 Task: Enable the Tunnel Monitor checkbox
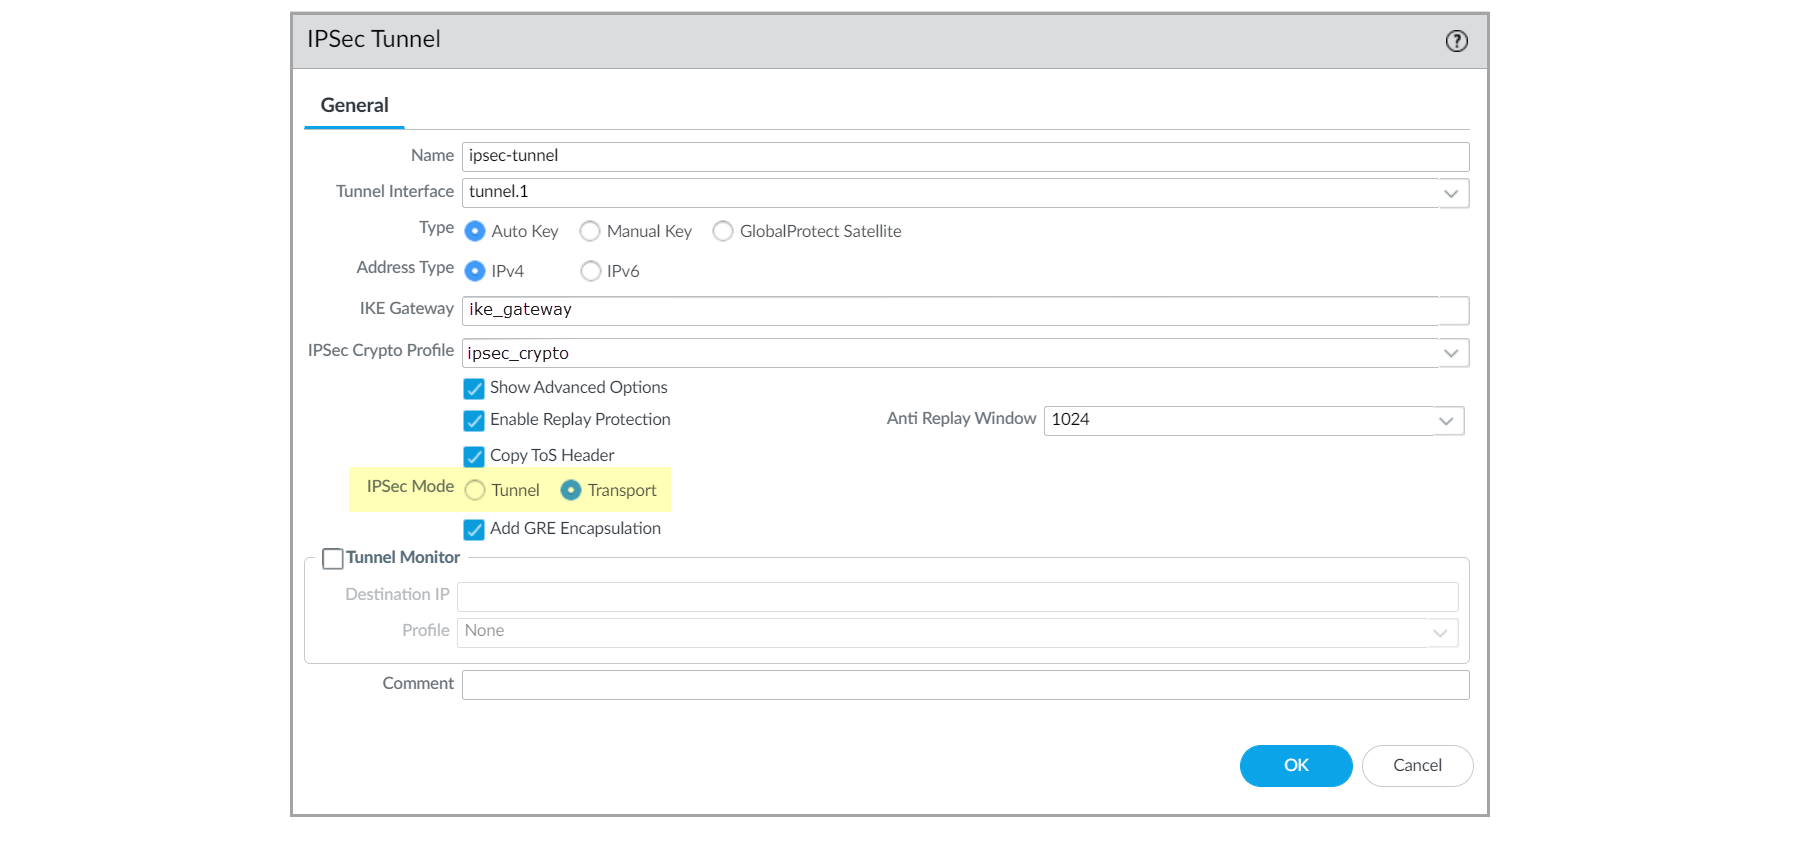[333, 558]
